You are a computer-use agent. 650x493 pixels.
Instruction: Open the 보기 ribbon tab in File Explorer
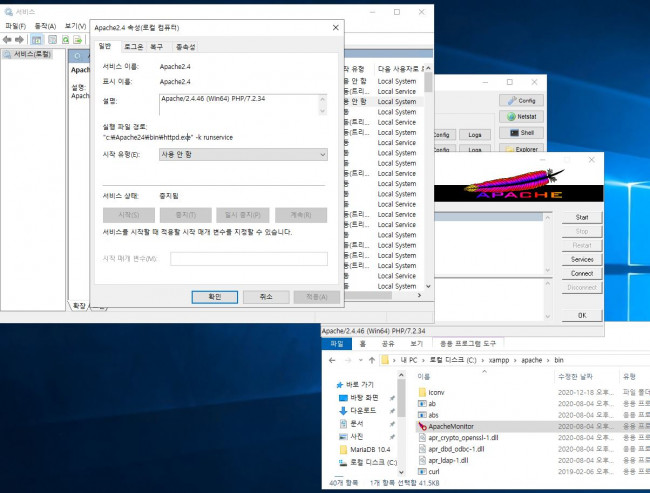coord(416,344)
